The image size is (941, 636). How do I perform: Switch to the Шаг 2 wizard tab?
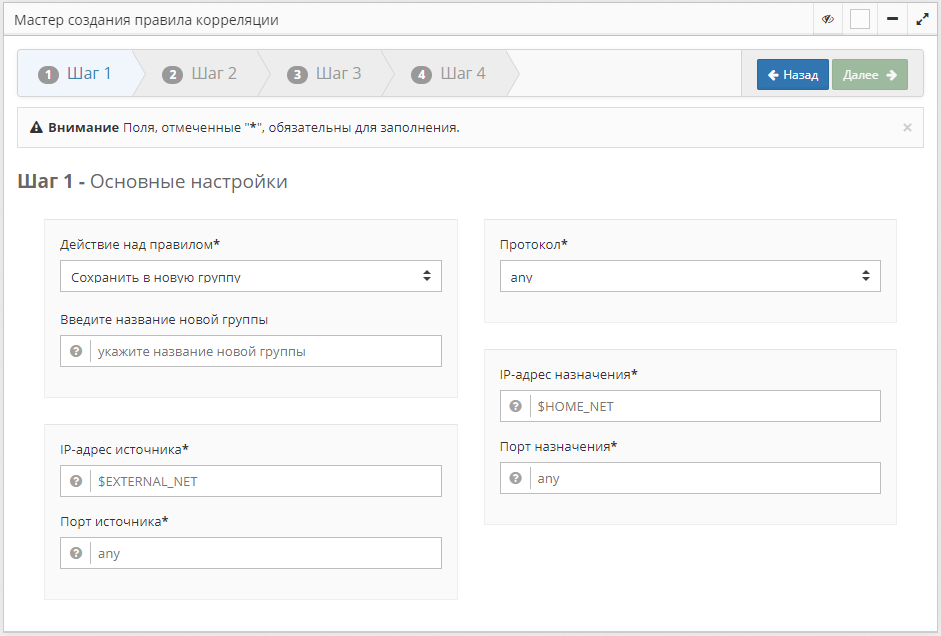pos(200,74)
